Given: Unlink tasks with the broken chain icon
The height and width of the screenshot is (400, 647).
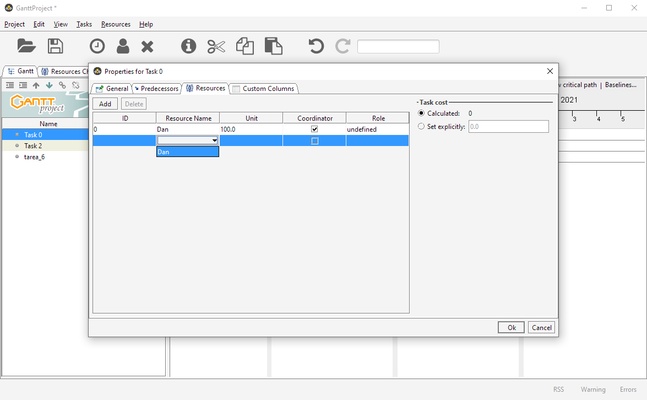Looking at the screenshot, I should tap(76, 85).
